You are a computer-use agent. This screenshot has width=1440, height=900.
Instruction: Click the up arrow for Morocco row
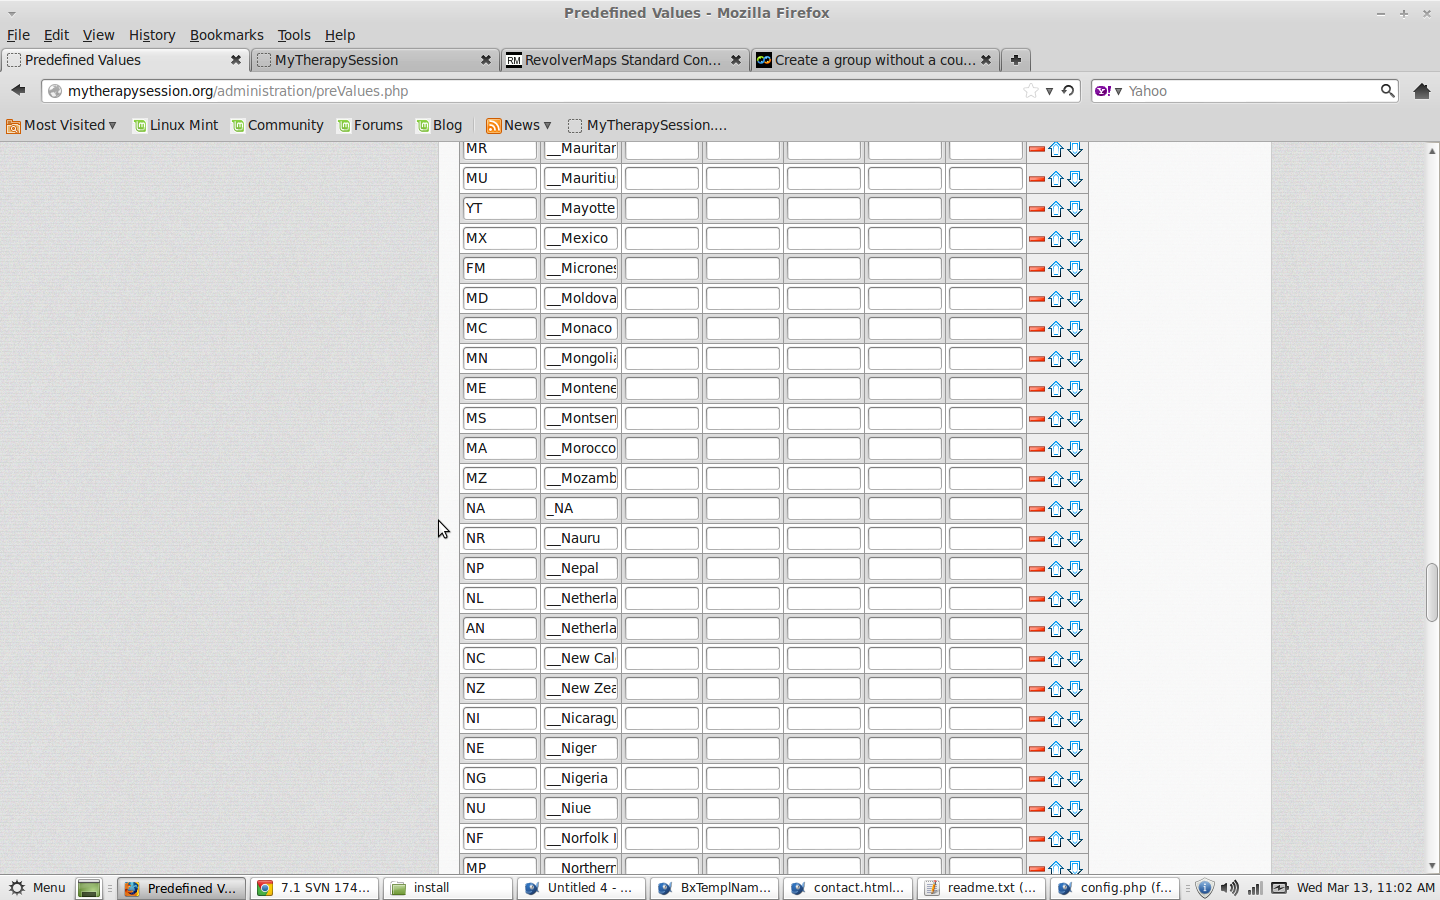point(1056,449)
